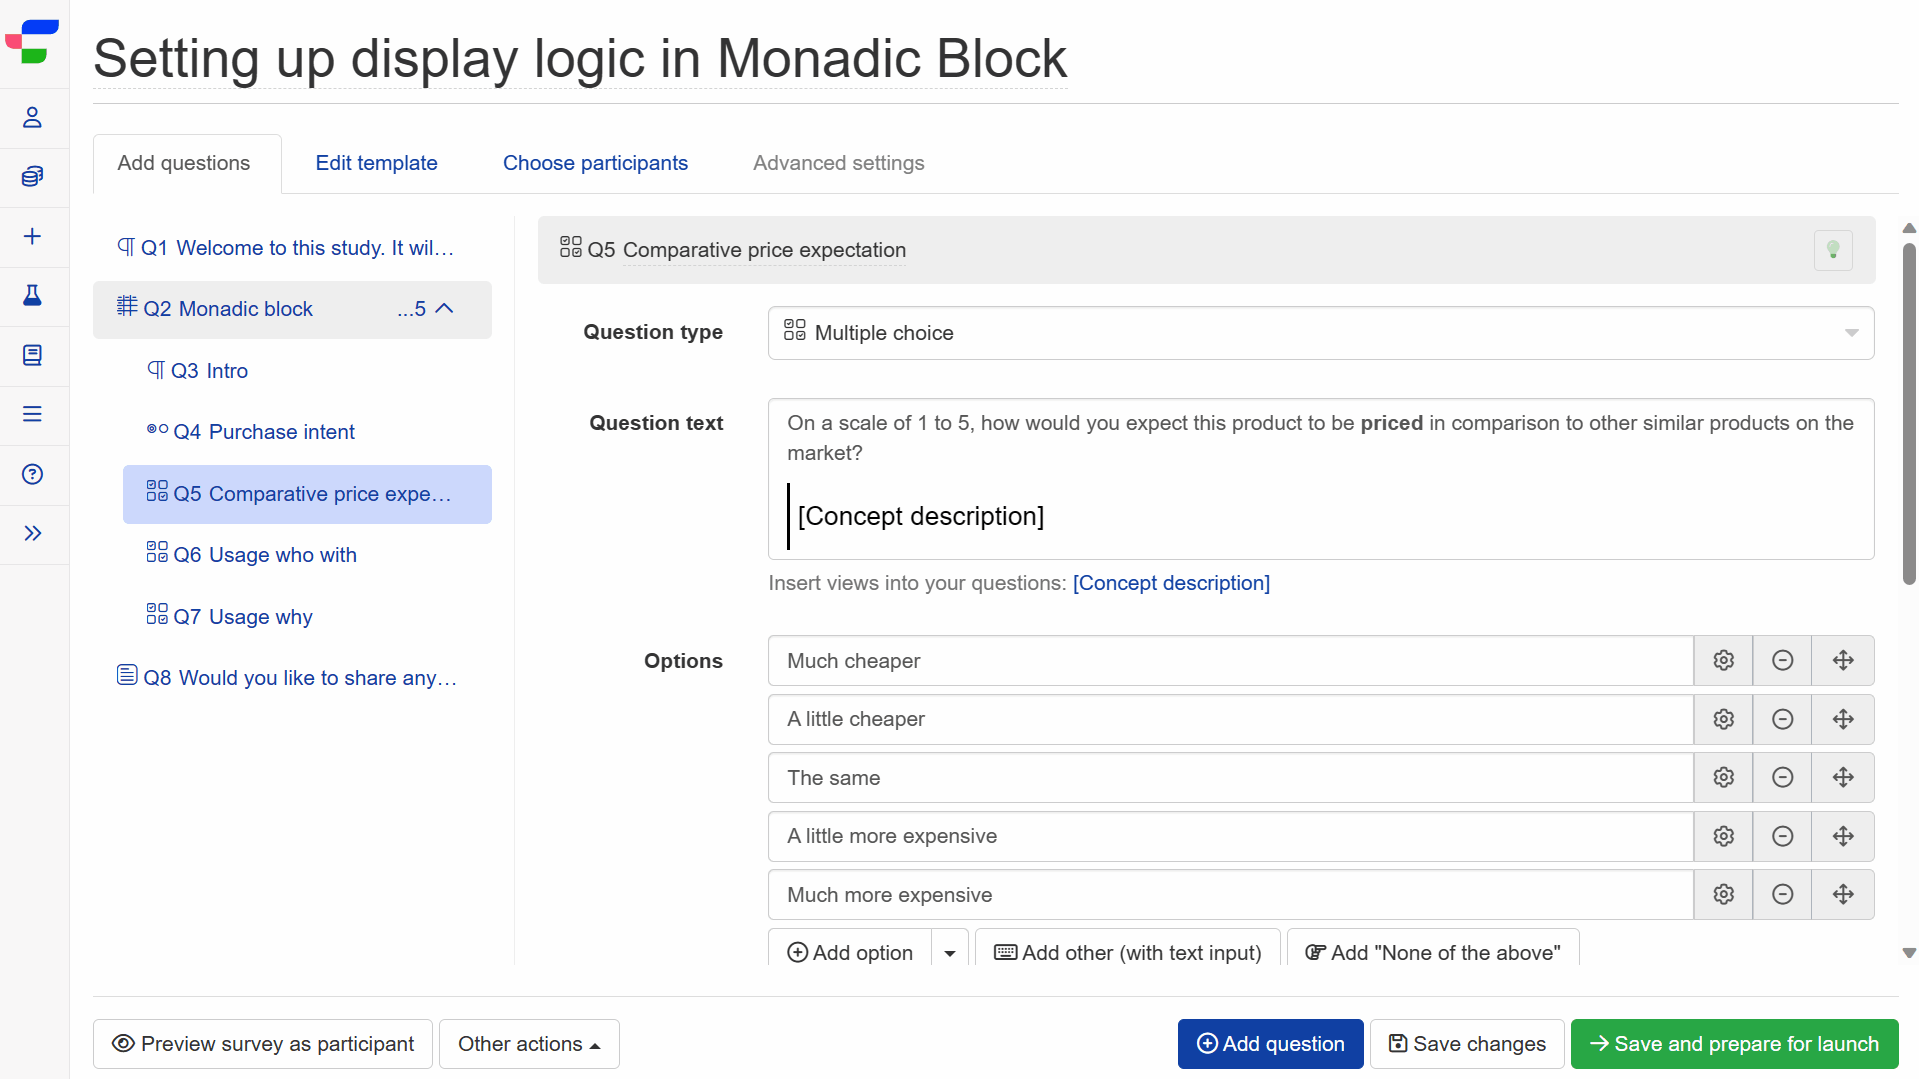Click the plus icon in left sidebar
1919x1079 pixels.
pos(32,236)
